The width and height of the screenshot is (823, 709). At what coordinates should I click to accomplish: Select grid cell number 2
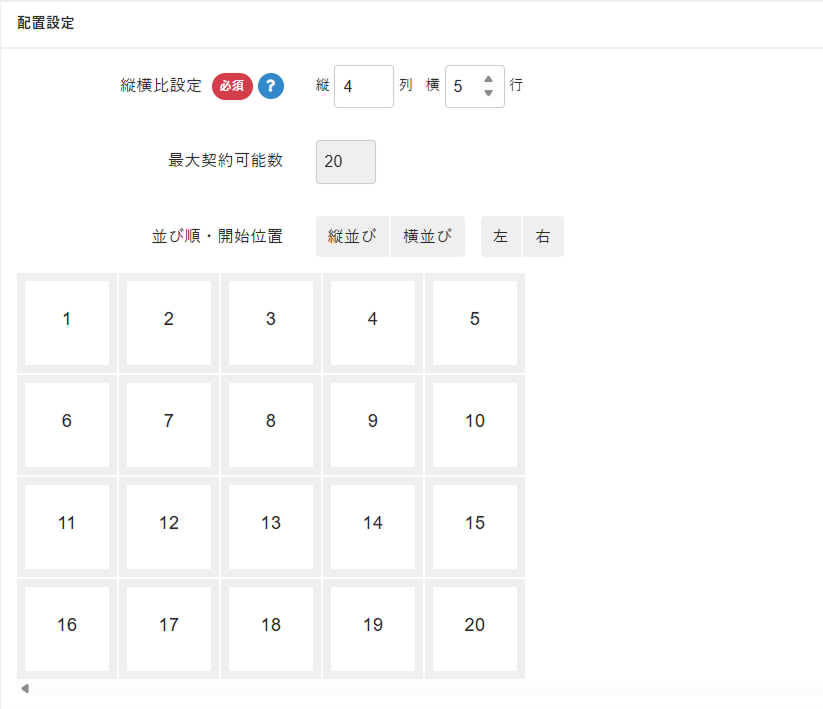coord(168,323)
